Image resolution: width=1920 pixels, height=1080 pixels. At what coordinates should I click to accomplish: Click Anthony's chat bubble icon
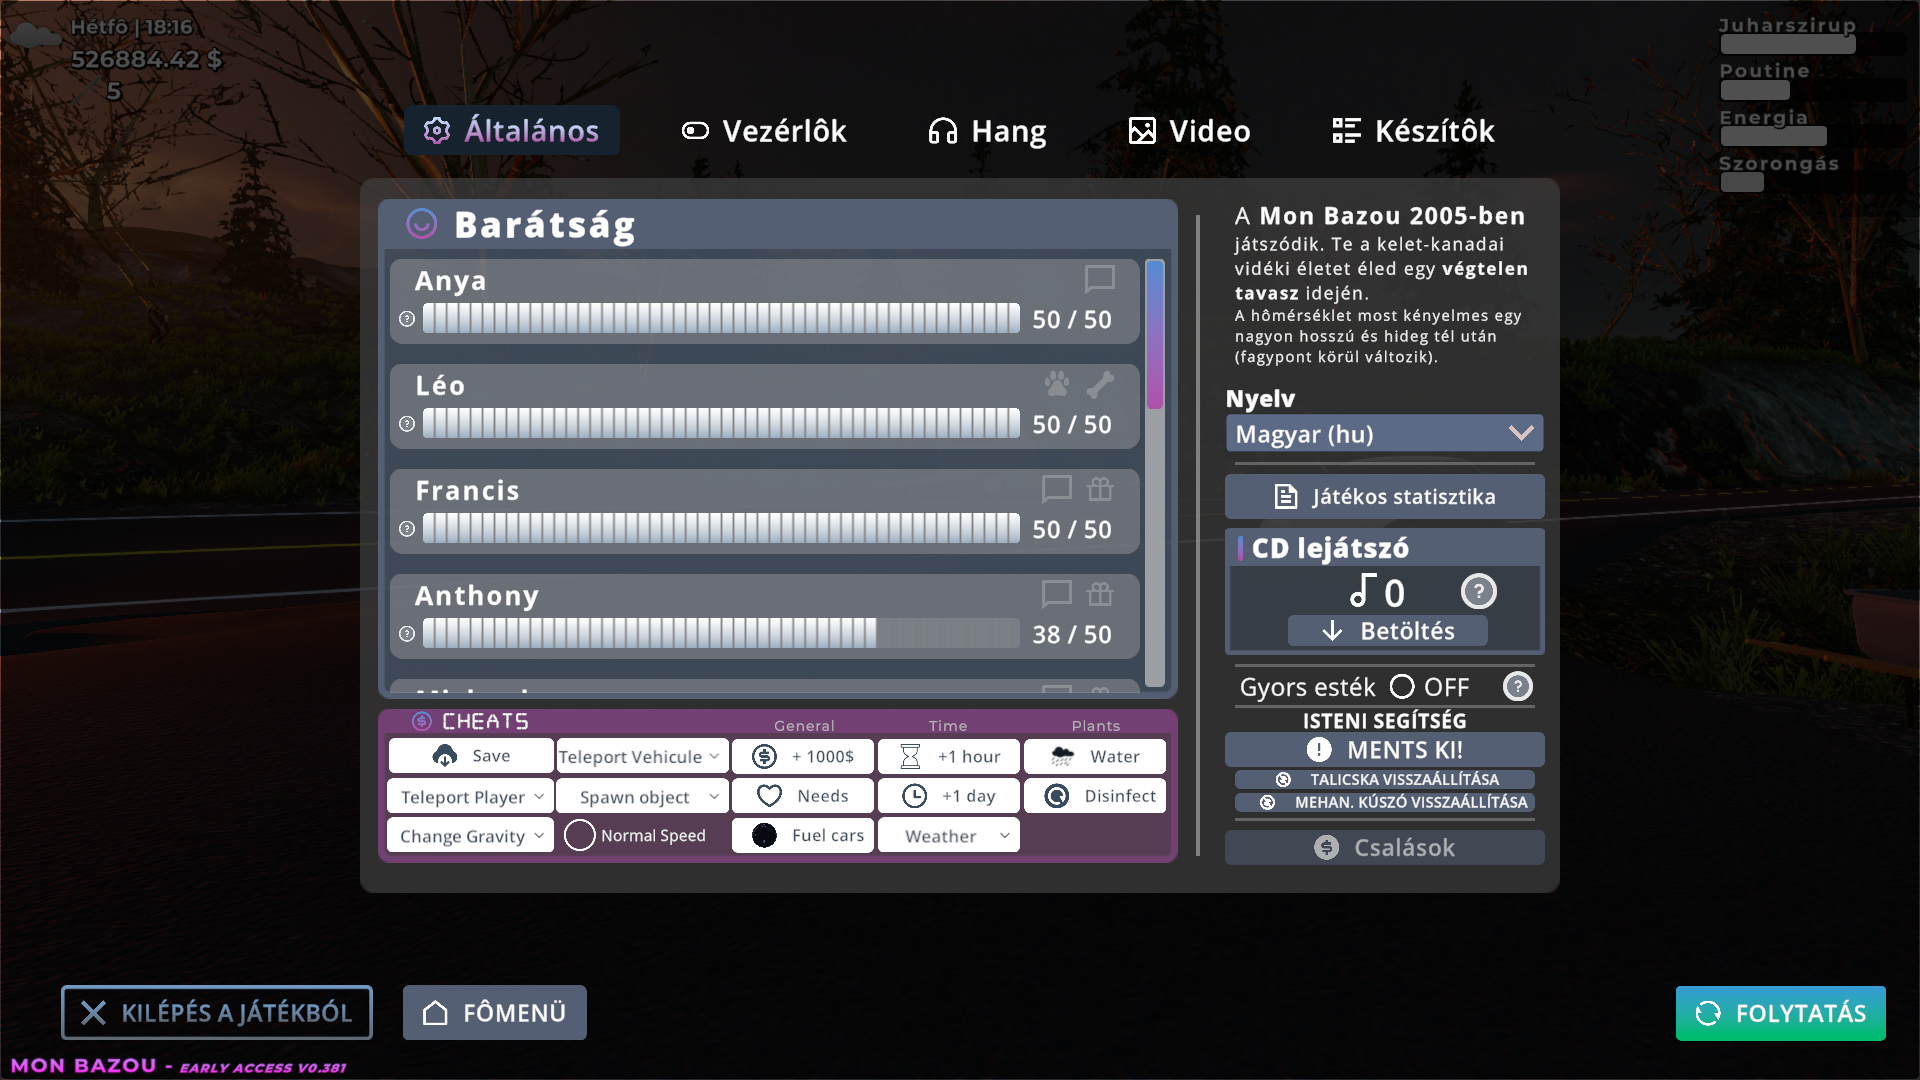tap(1056, 594)
